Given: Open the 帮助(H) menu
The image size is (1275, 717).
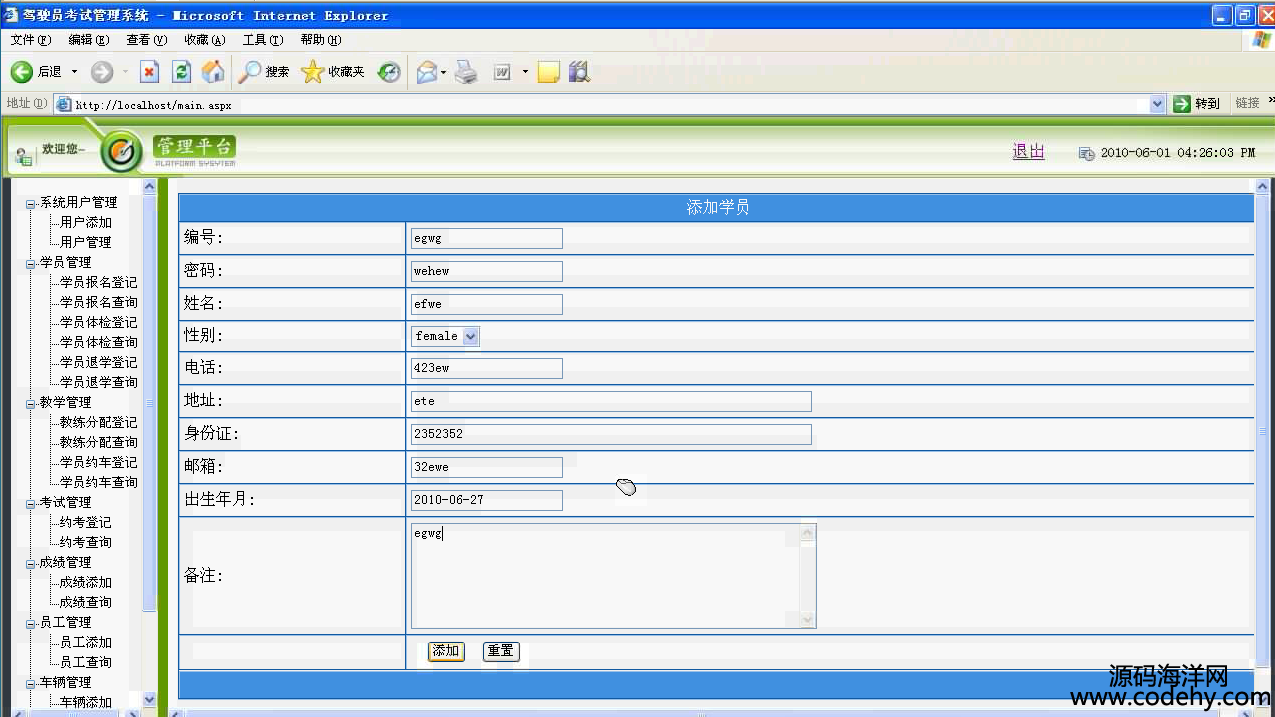Looking at the screenshot, I should (320, 40).
